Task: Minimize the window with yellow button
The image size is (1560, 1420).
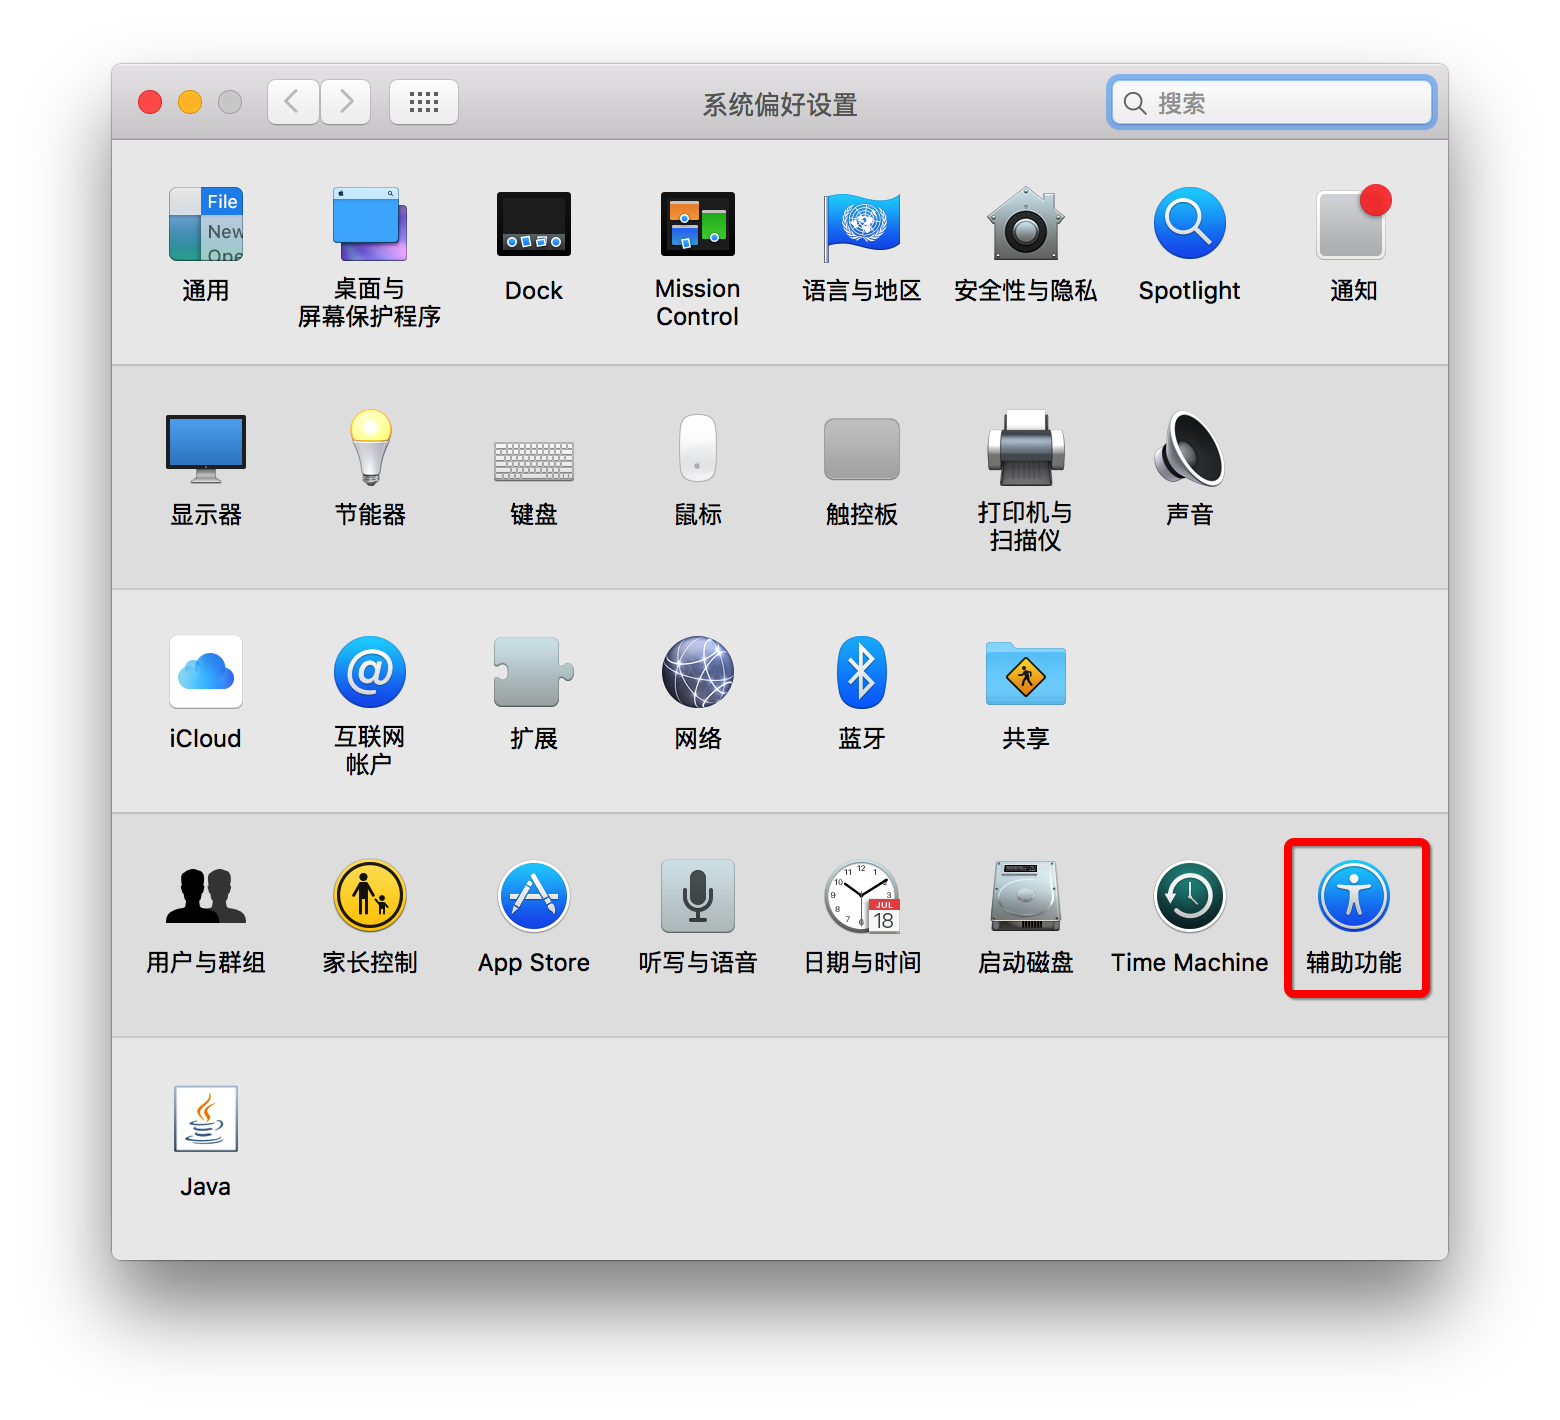Action: [190, 102]
